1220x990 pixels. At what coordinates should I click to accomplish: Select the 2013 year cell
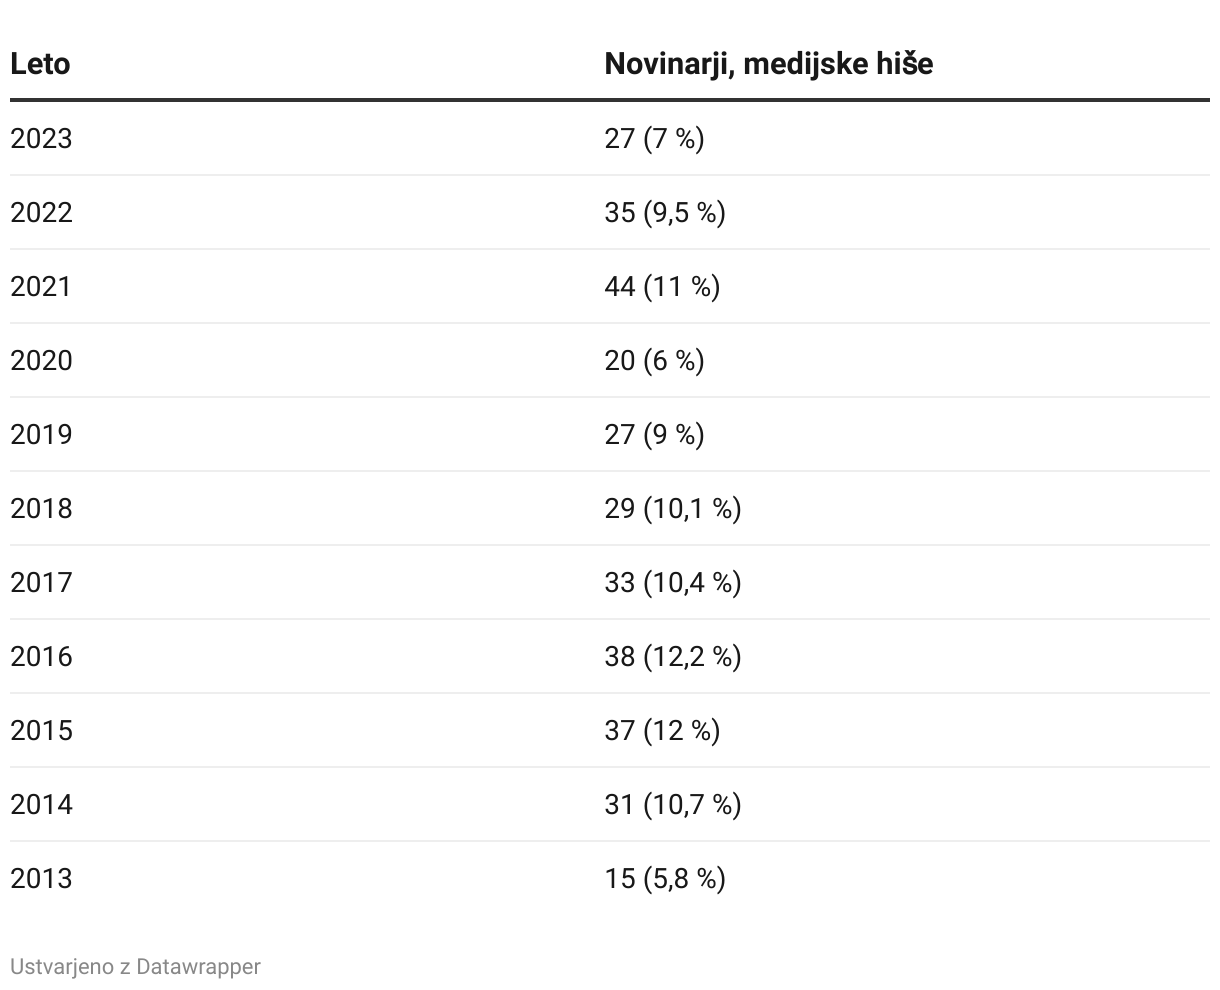42,878
